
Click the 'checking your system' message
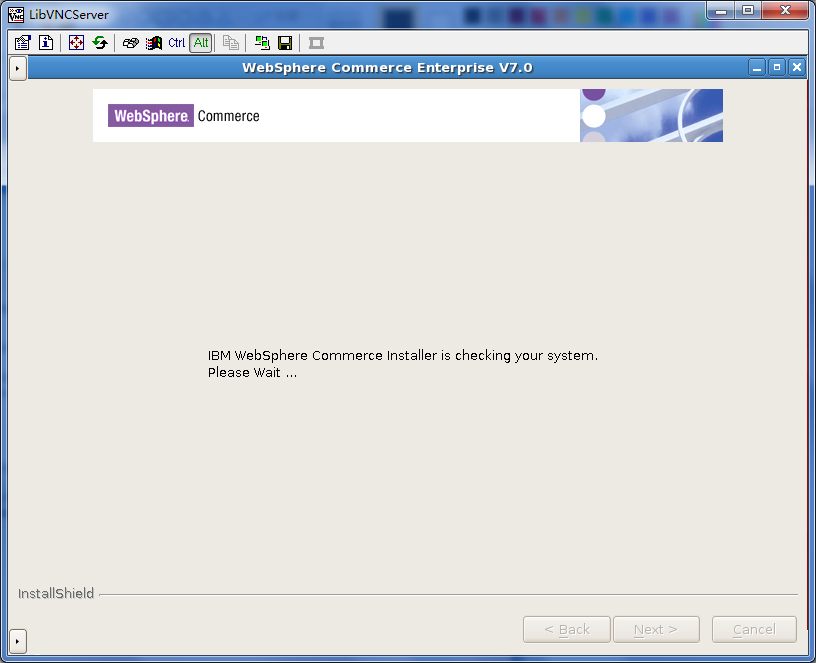[x=403, y=355]
